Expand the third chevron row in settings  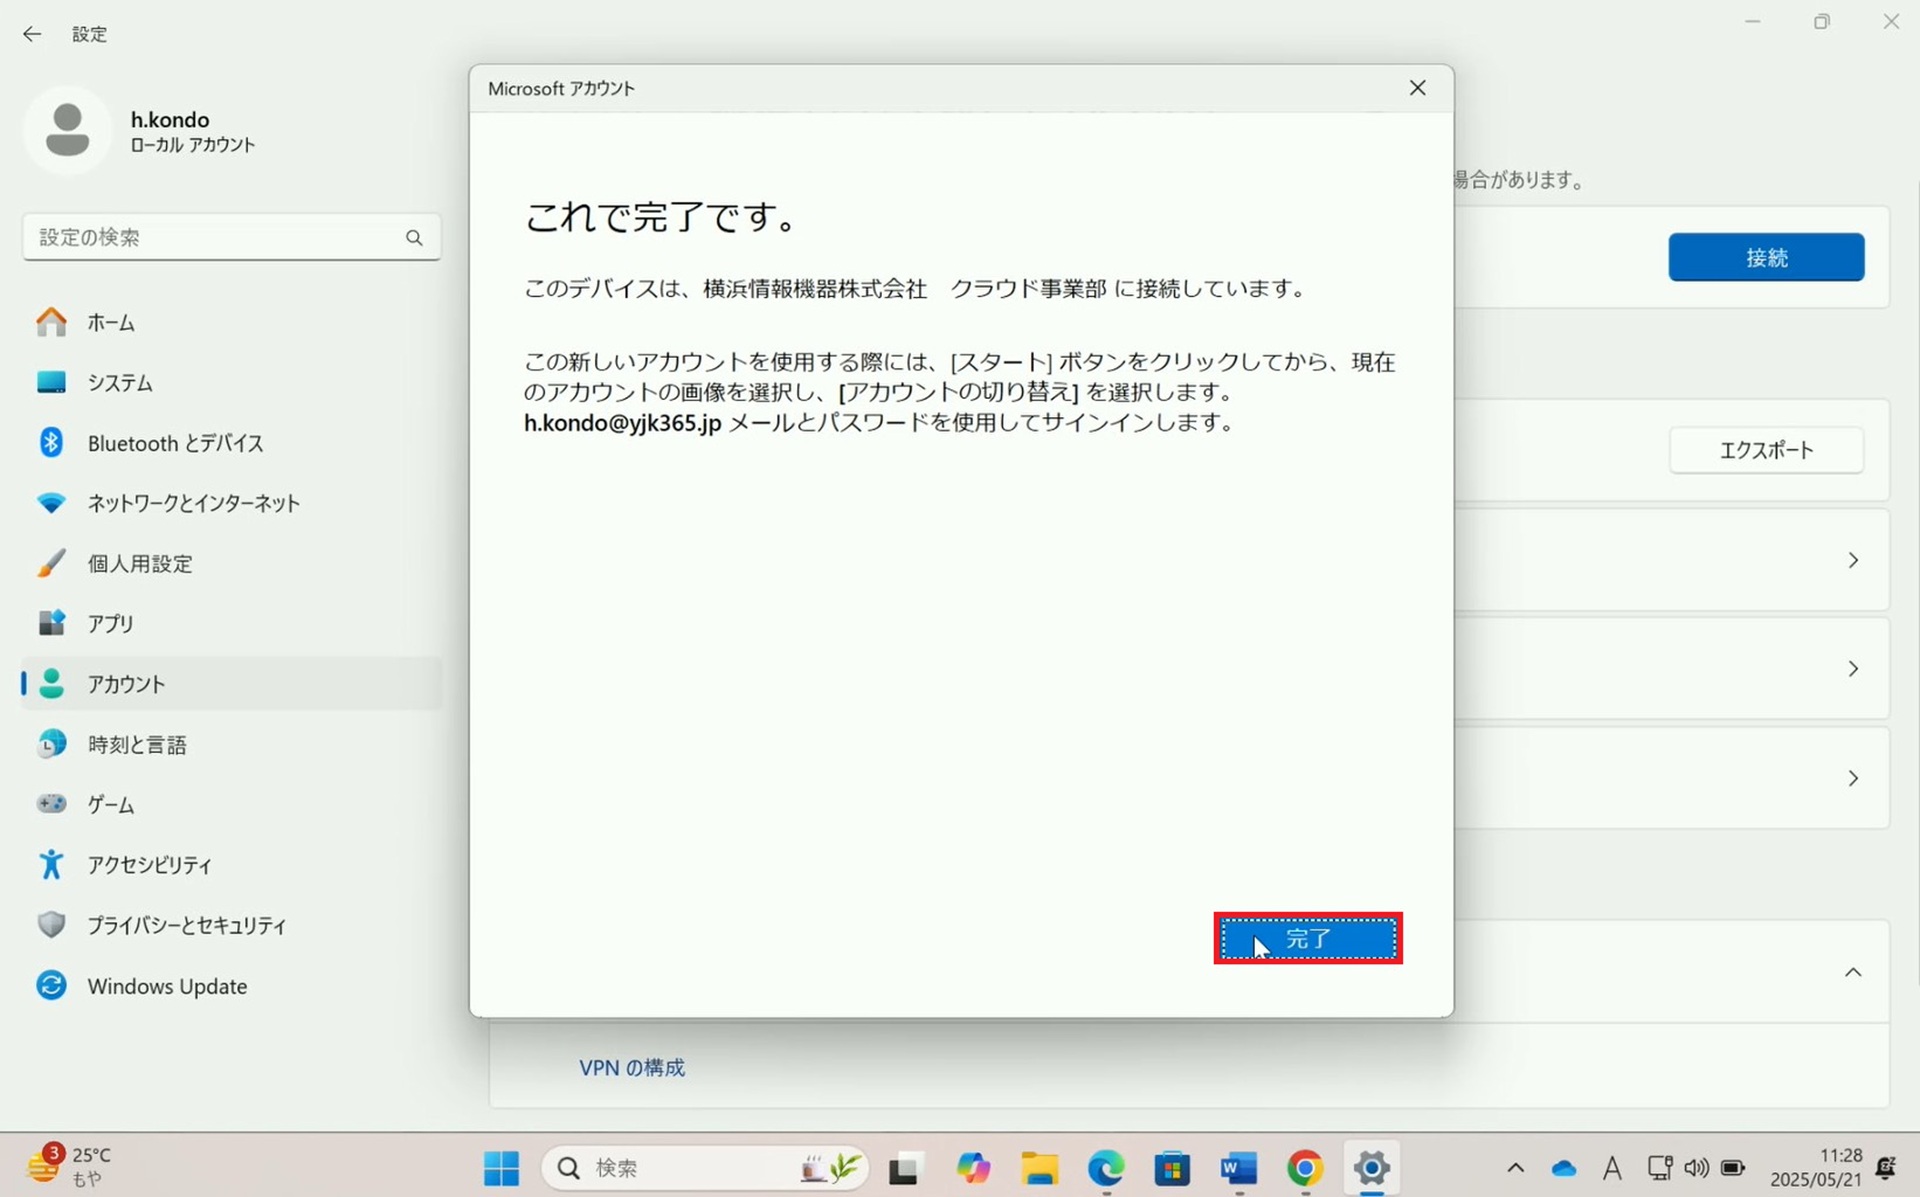[1852, 778]
